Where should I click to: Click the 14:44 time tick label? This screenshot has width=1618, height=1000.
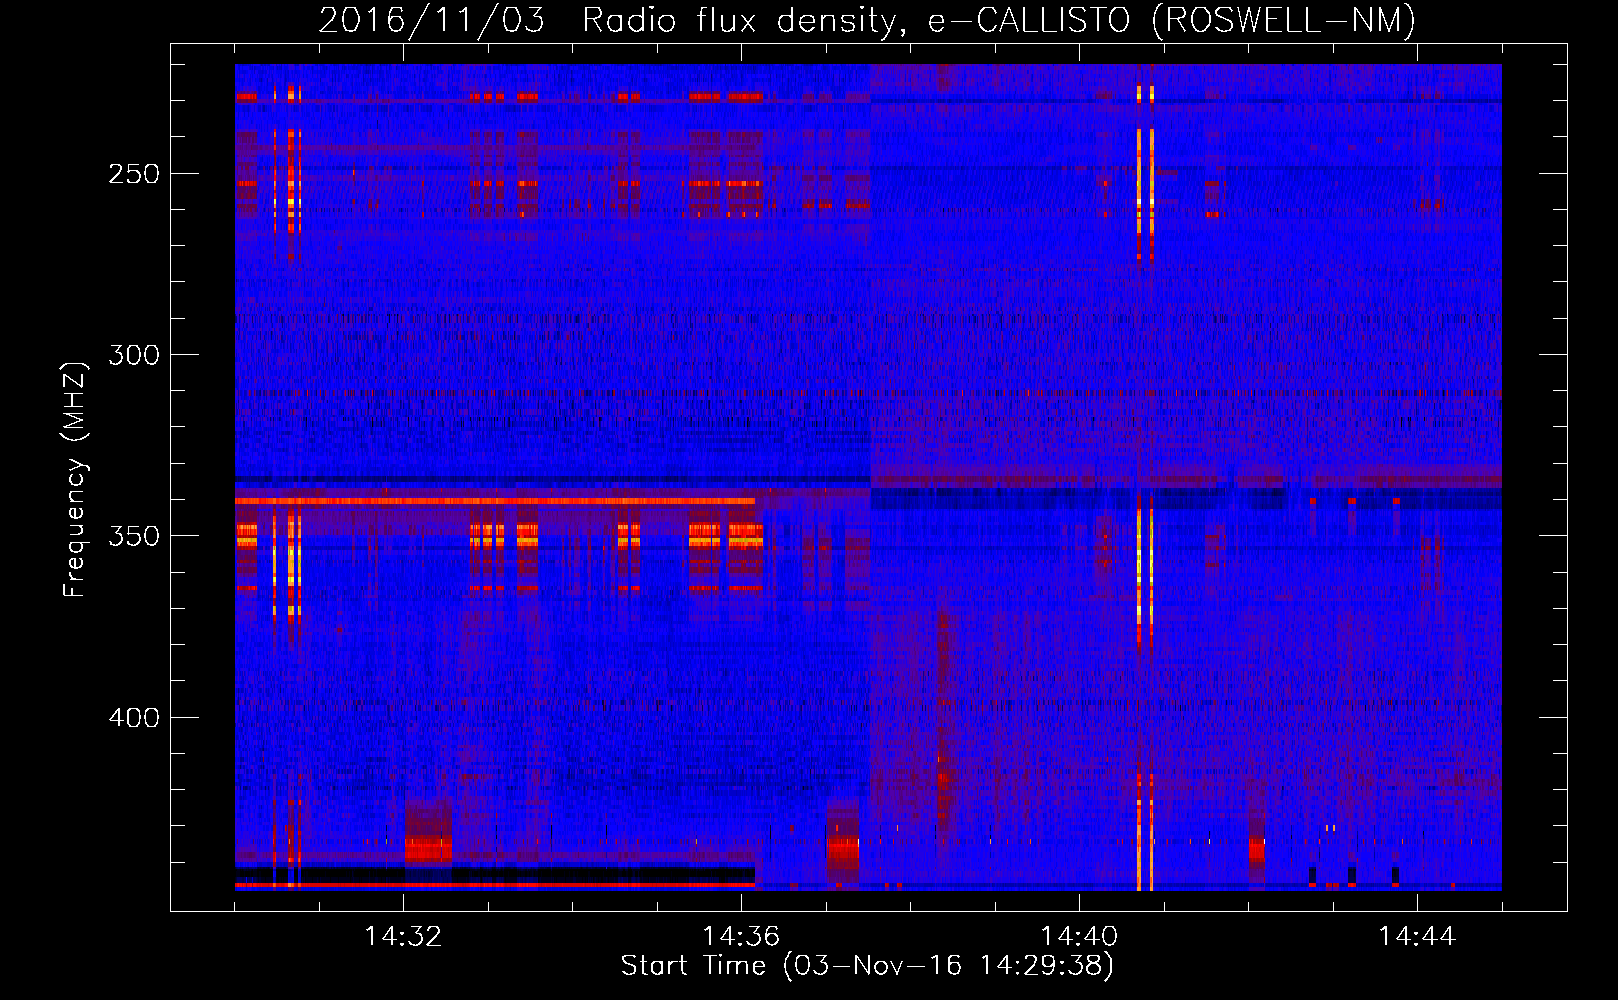(1417, 936)
